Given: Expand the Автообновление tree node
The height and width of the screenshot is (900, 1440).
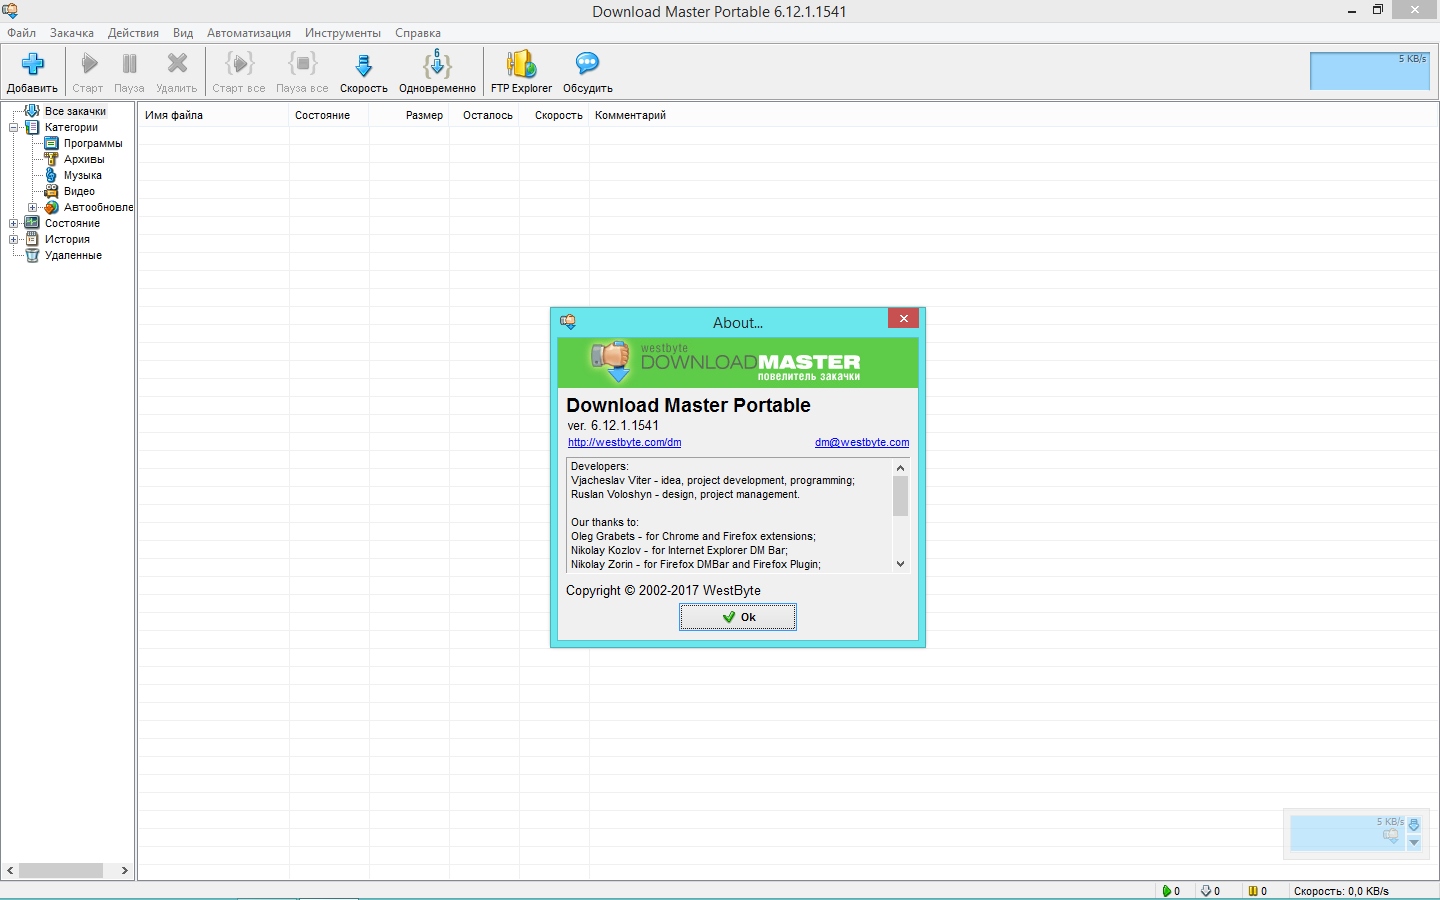Looking at the screenshot, I should pos(33,207).
